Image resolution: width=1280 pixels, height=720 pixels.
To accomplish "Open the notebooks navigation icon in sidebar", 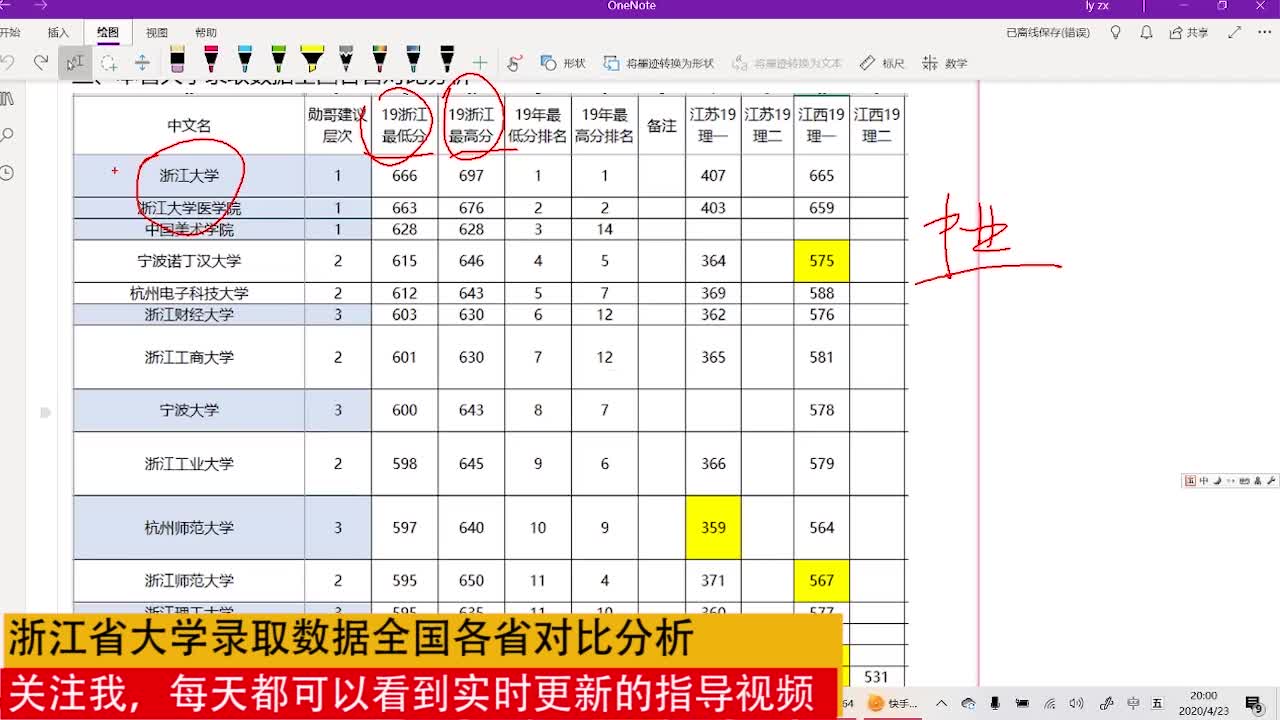I will (x=7, y=99).
